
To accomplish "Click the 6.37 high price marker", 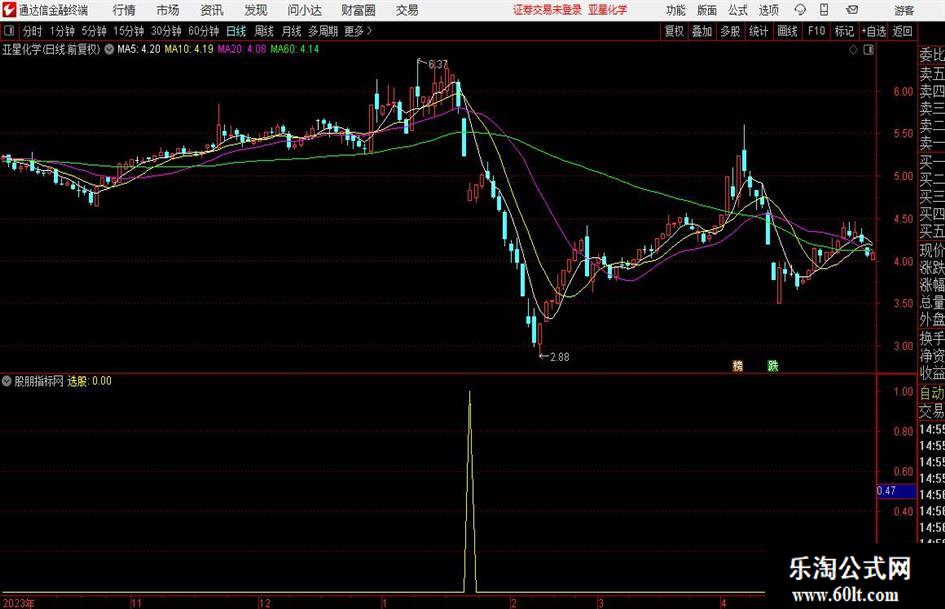I will [438, 64].
